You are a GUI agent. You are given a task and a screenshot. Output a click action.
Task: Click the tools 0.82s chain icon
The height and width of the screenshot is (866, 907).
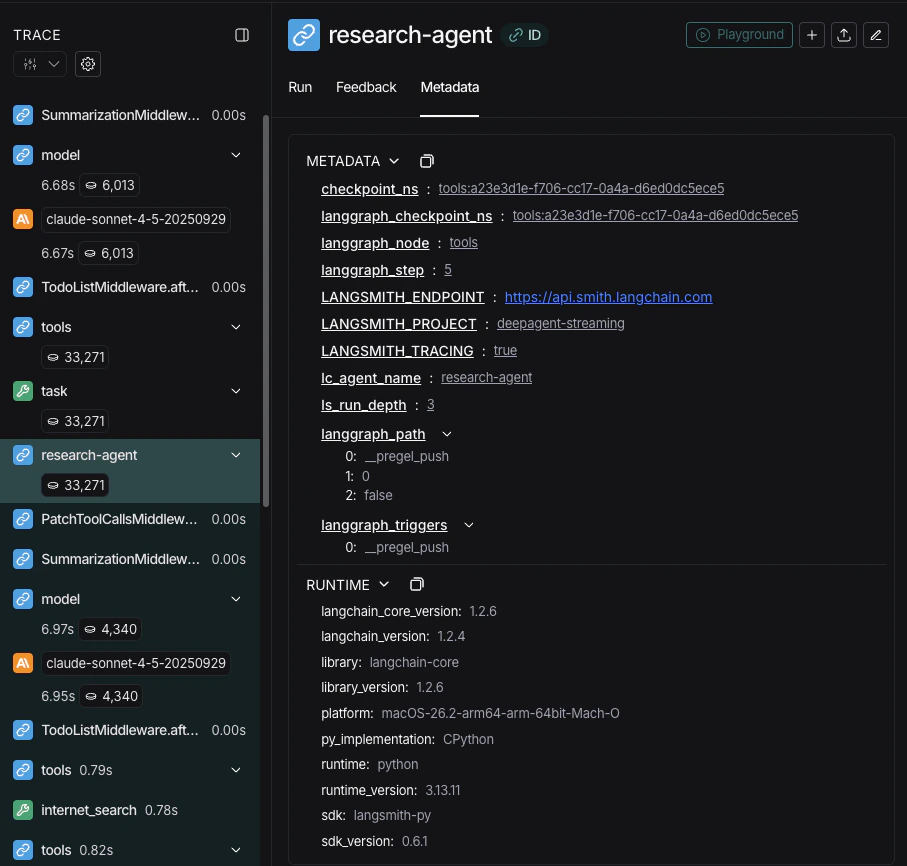coord(23,850)
